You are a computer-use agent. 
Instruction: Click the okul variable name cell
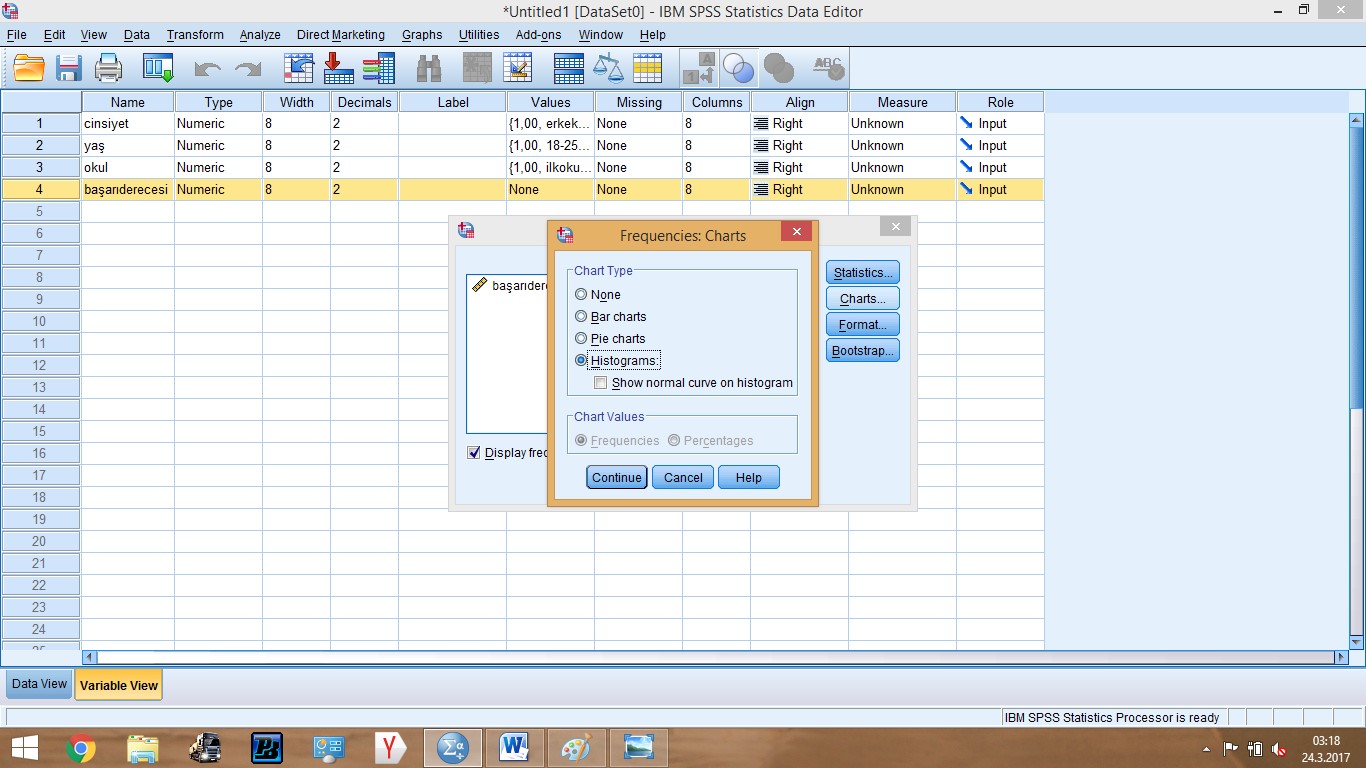click(128, 168)
